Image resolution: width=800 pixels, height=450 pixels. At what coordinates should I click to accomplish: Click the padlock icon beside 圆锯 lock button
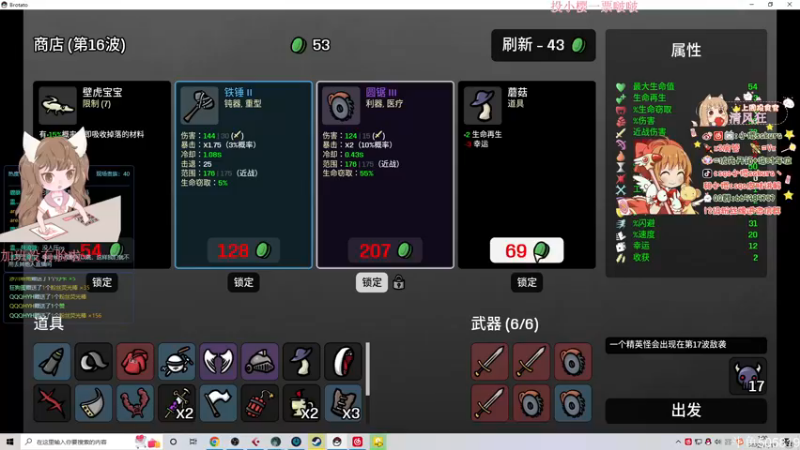399,282
